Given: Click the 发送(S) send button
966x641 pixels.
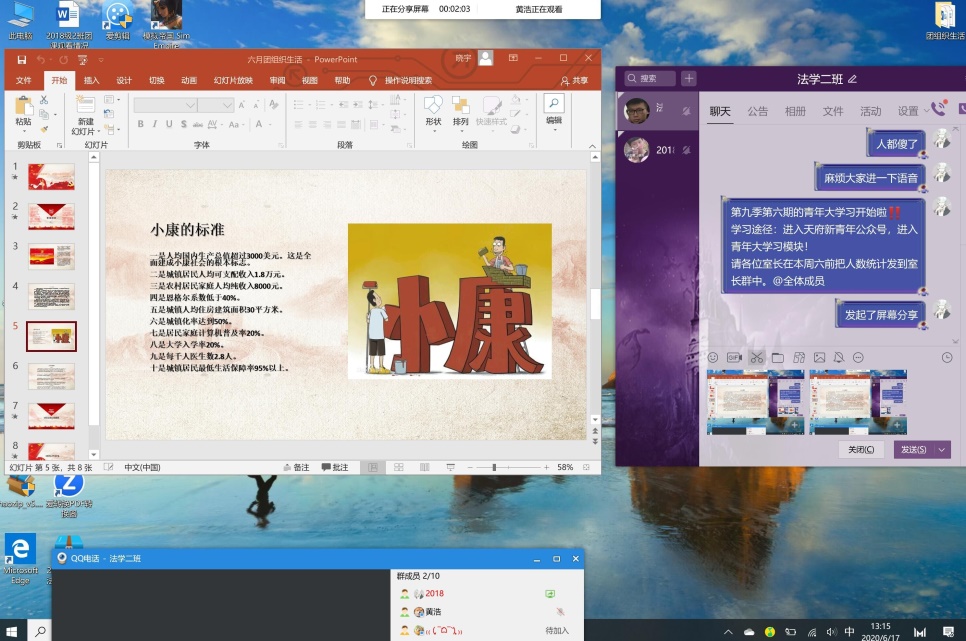Looking at the screenshot, I should coord(914,450).
